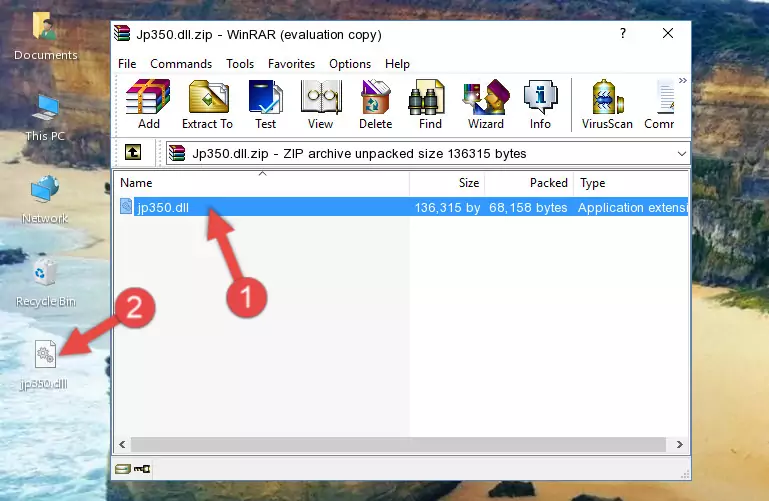Open the Tools menu
769x501 pixels.
point(240,64)
